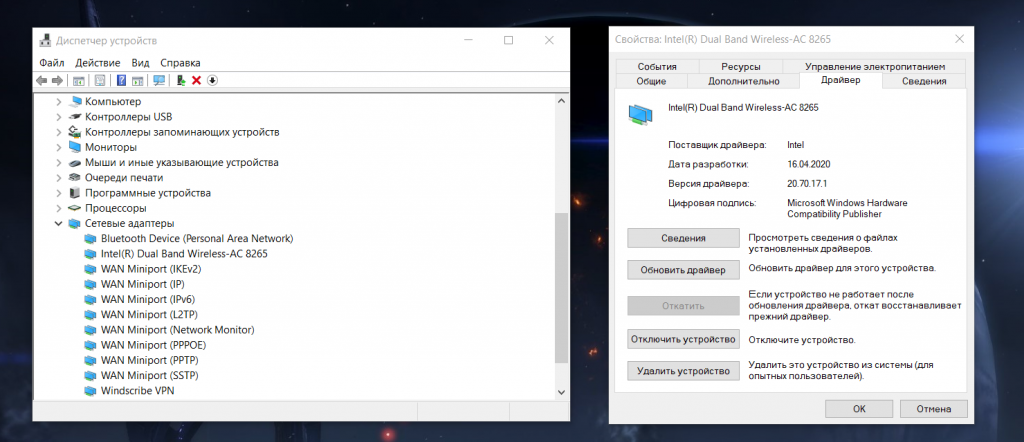This screenshot has width=1024, height=442.
Task: Scan for hardware changes monitor icon
Action: 159,80
